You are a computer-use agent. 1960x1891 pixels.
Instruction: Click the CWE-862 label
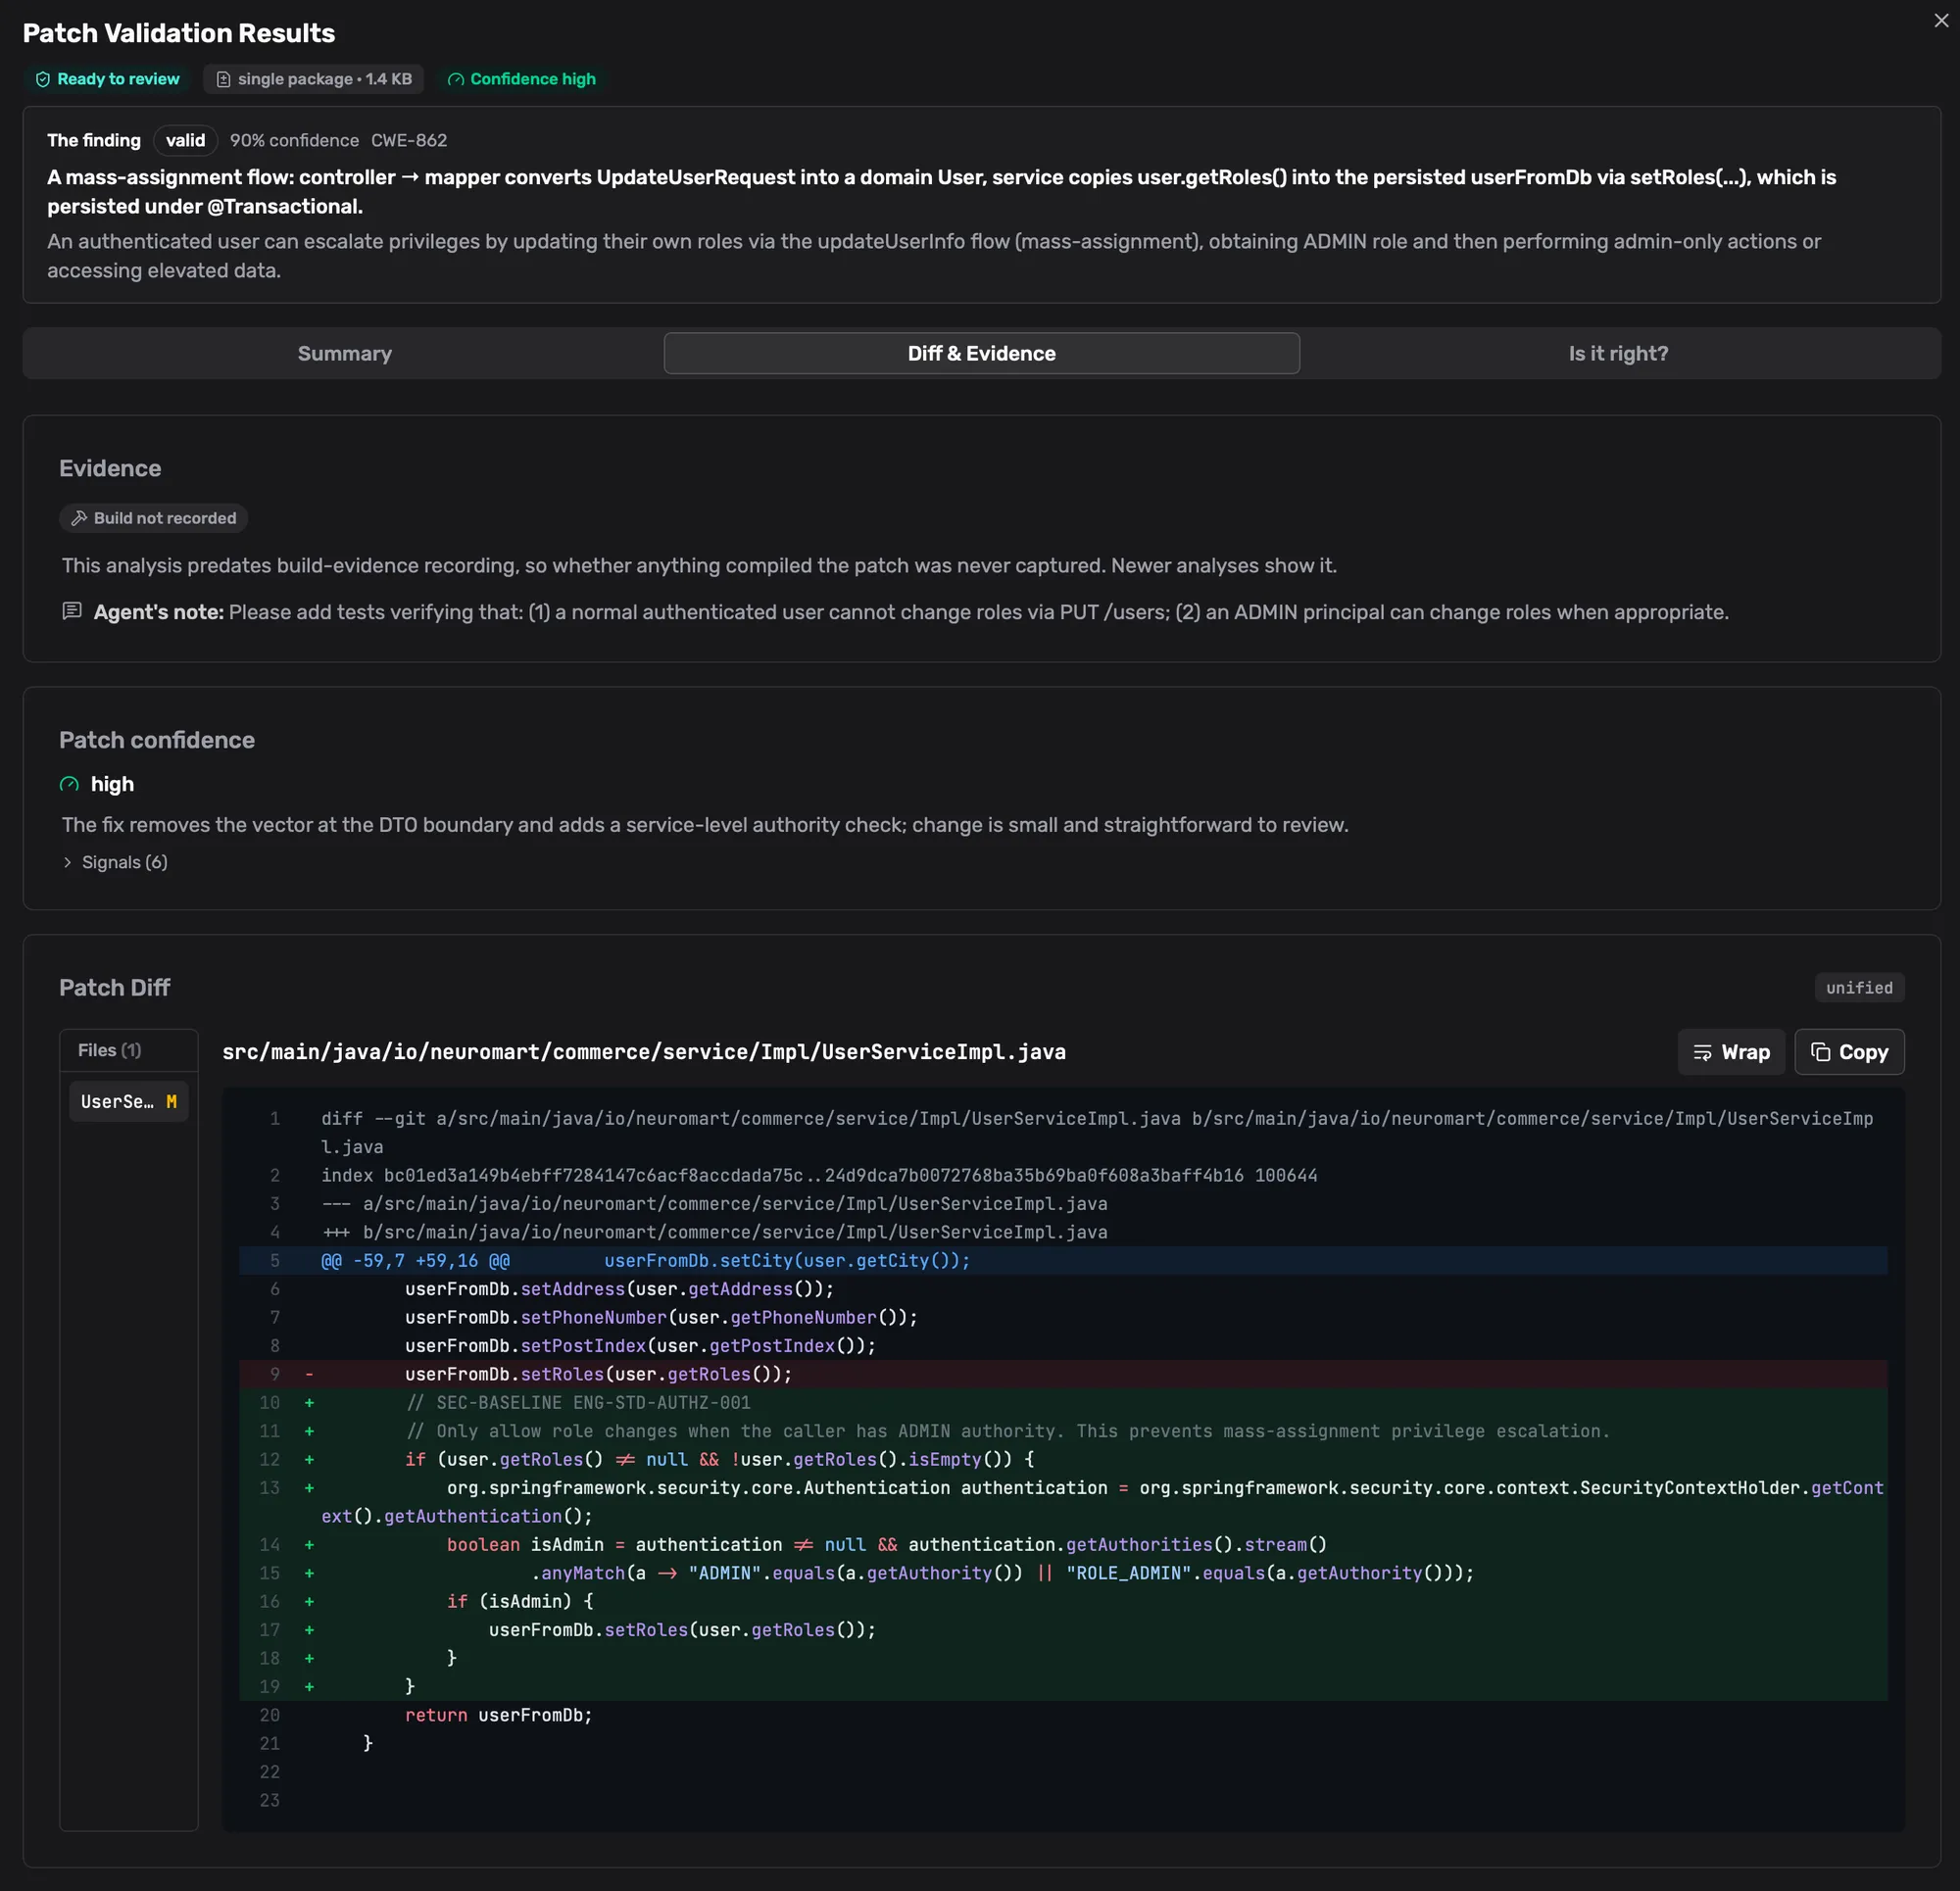coord(409,141)
